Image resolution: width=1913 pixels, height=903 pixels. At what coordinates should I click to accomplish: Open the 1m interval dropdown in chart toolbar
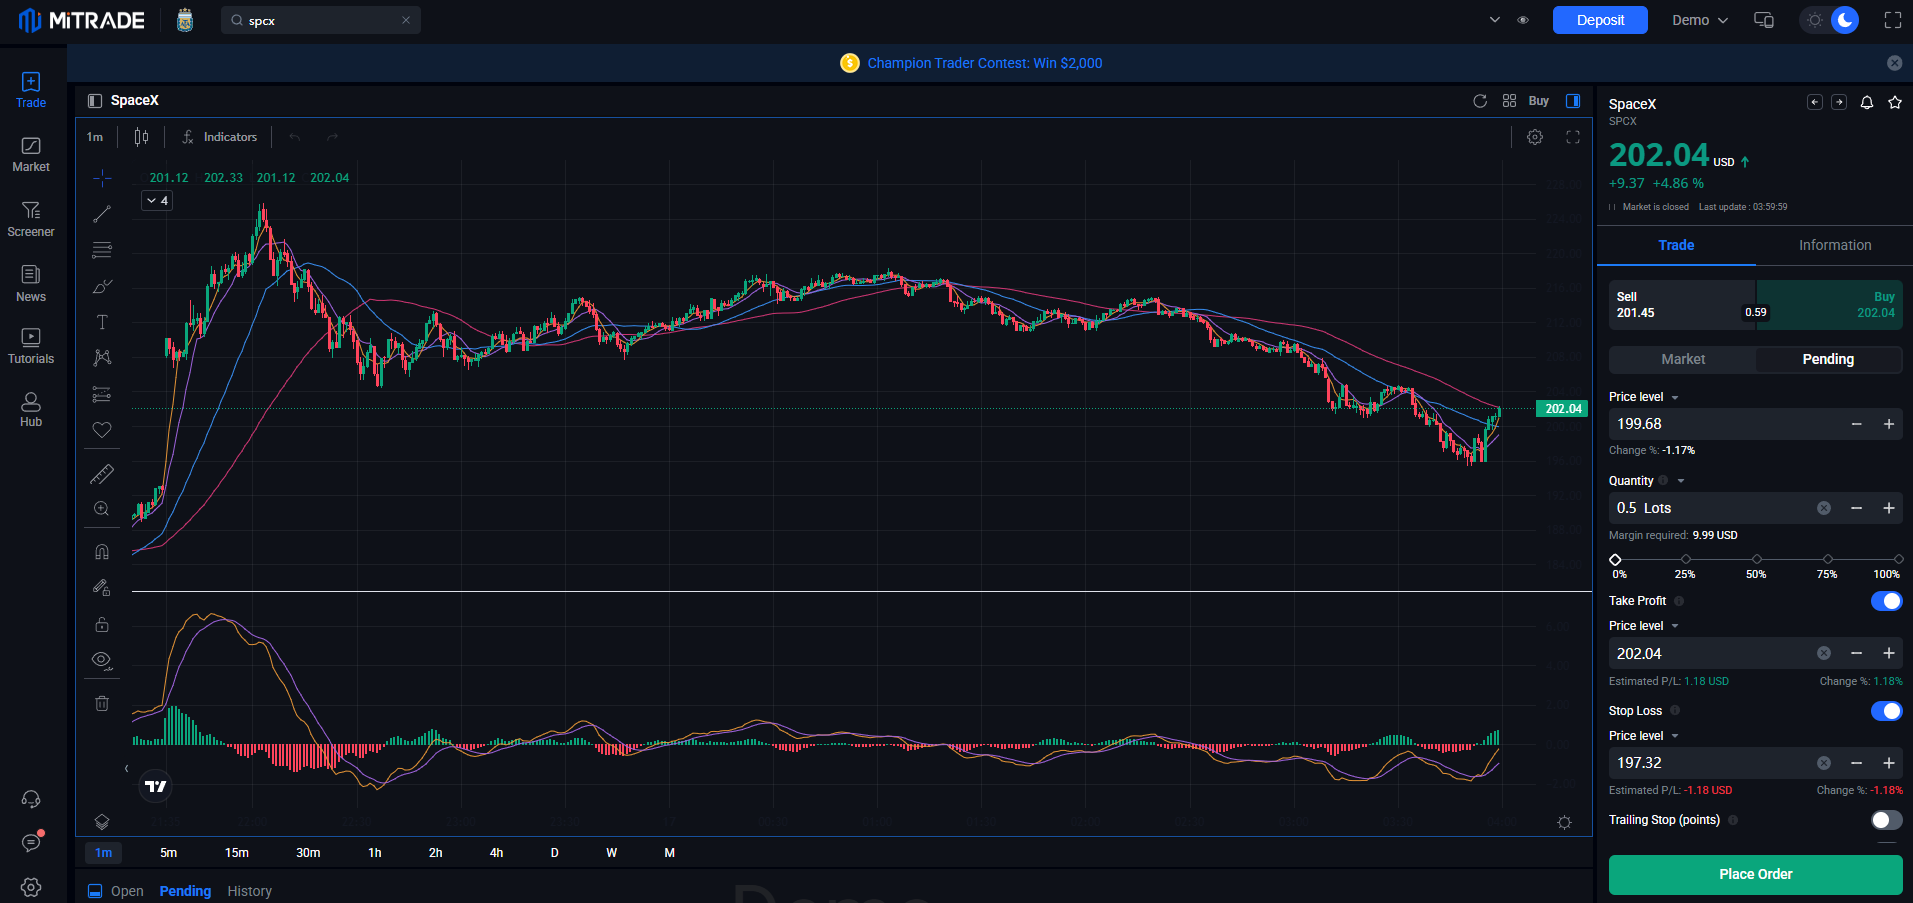coord(95,137)
